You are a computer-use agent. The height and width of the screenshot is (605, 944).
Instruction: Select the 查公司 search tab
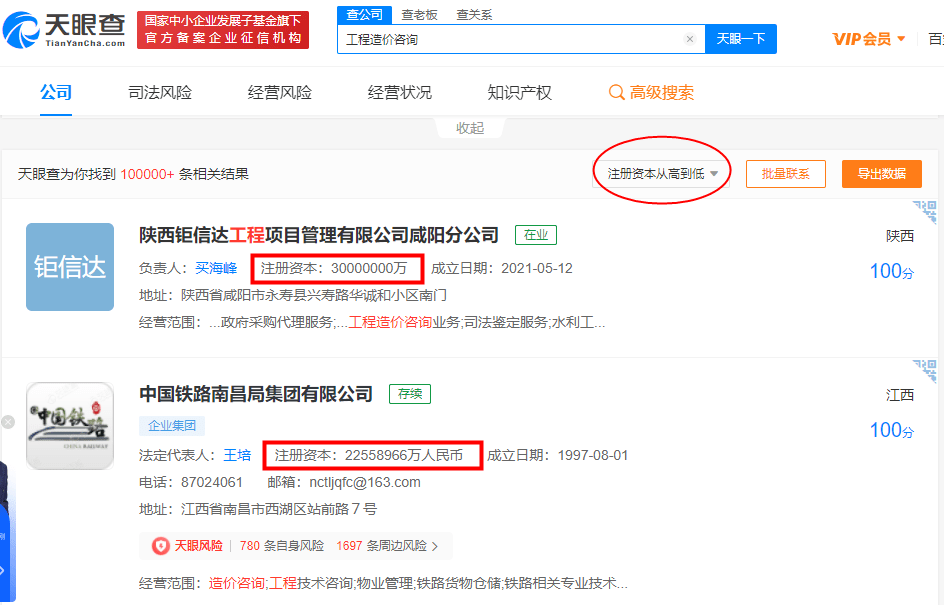pyautogui.click(x=364, y=14)
